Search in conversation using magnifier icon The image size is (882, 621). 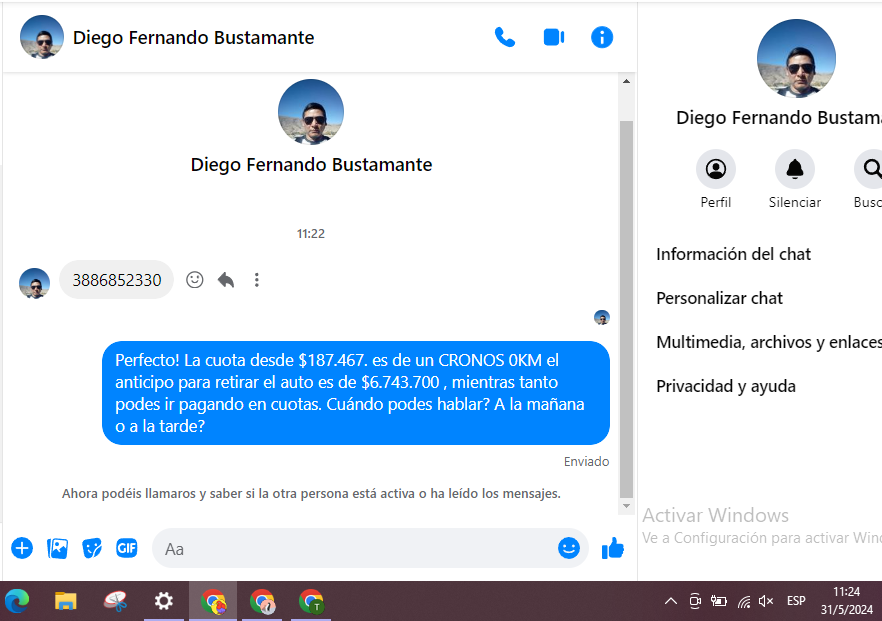pyautogui.click(x=870, y=169)
